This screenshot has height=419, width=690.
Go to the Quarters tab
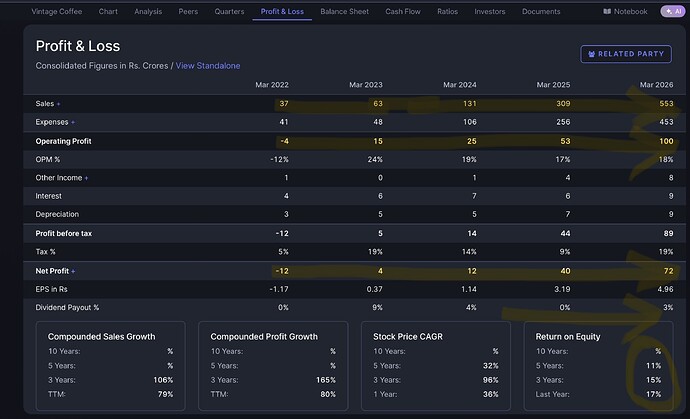[x=229, y=11]
